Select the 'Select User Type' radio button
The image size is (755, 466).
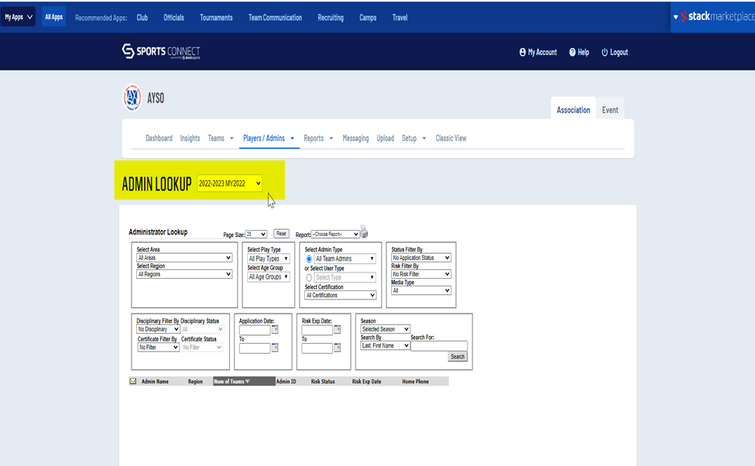pyautogui.click(x=309, y=276)
